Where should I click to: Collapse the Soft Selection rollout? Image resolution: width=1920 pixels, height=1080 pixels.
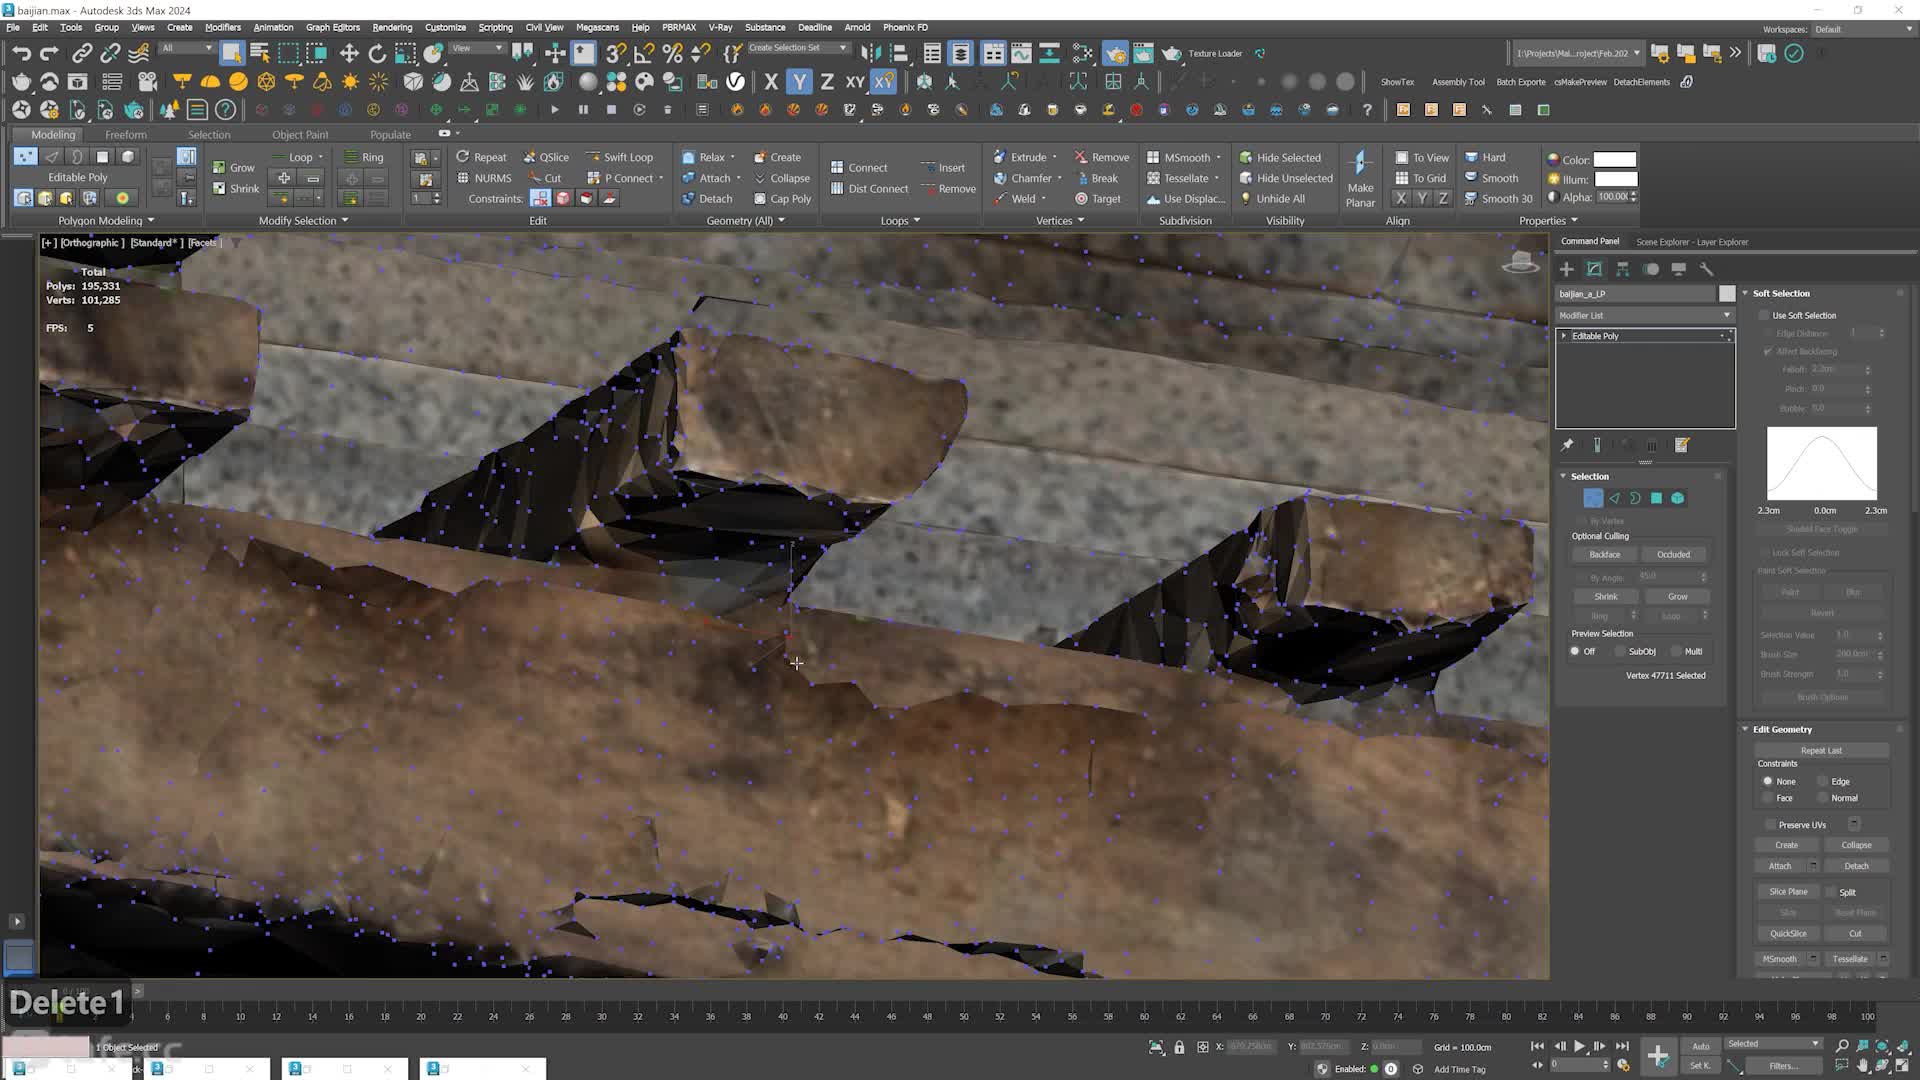point(1745,293)
